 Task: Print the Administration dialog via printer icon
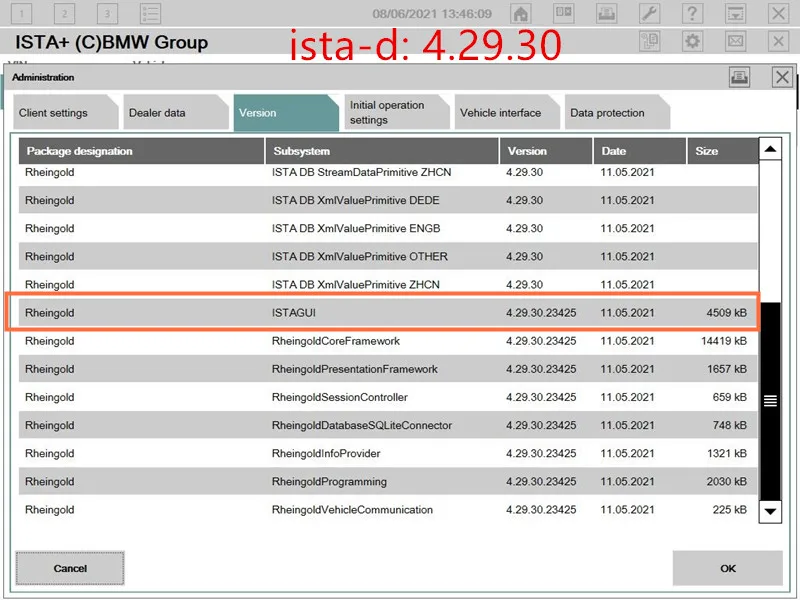click(739, 78)
